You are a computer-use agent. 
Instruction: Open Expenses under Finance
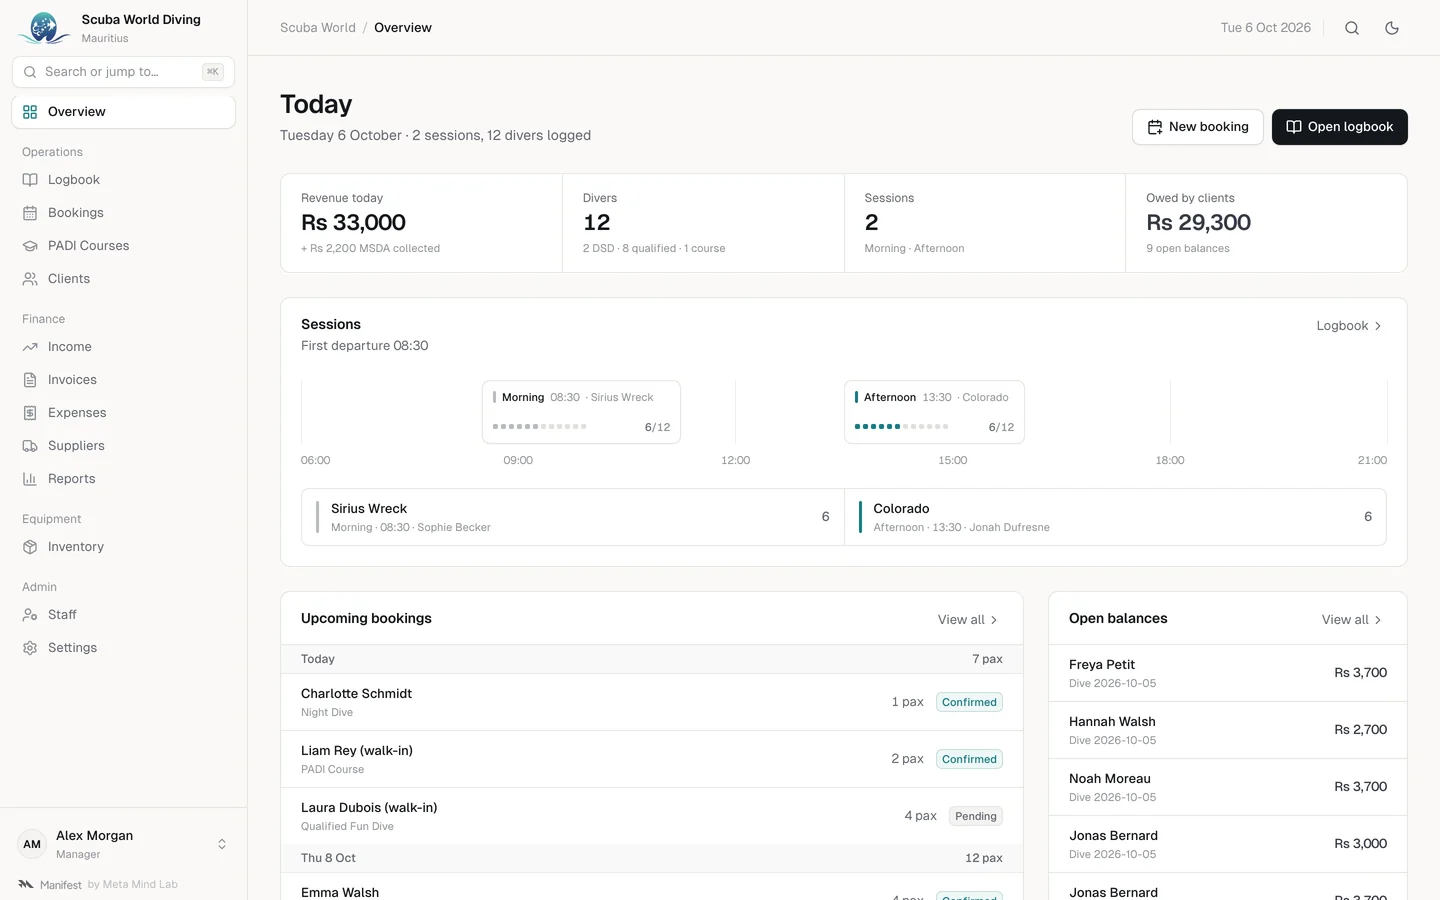(123, 413)
